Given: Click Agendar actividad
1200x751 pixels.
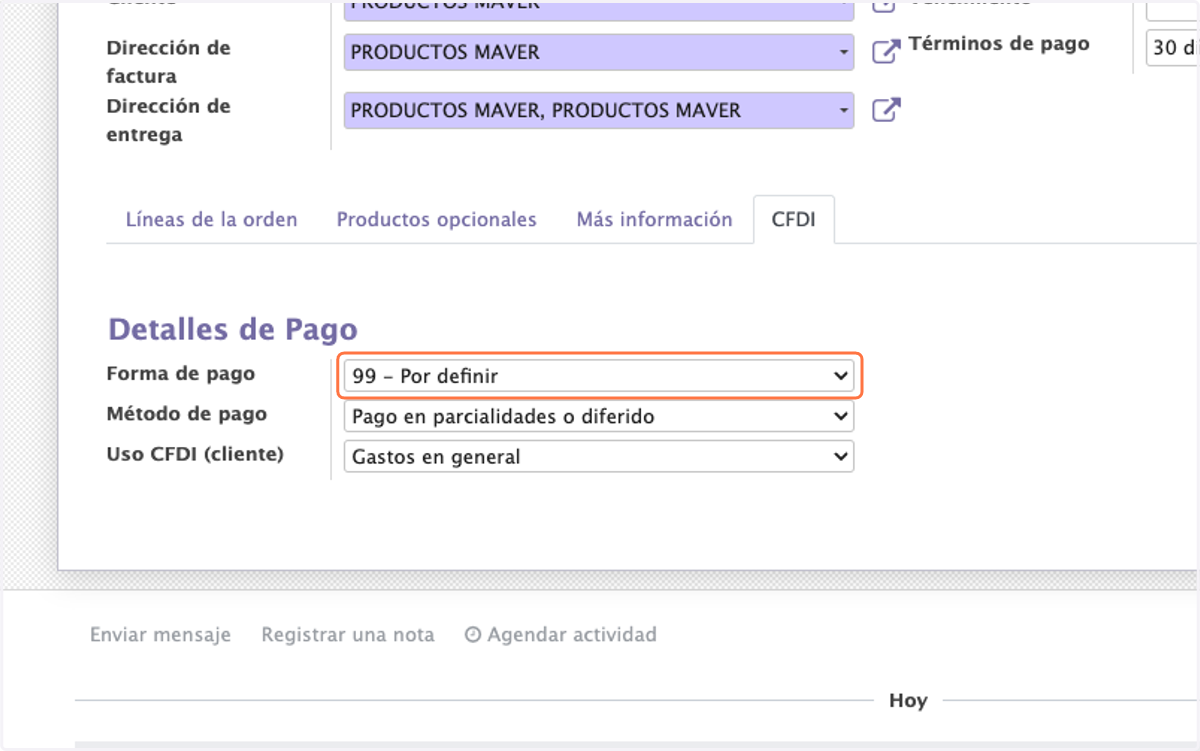Looking at the screenshot, I should pos(561,635).
